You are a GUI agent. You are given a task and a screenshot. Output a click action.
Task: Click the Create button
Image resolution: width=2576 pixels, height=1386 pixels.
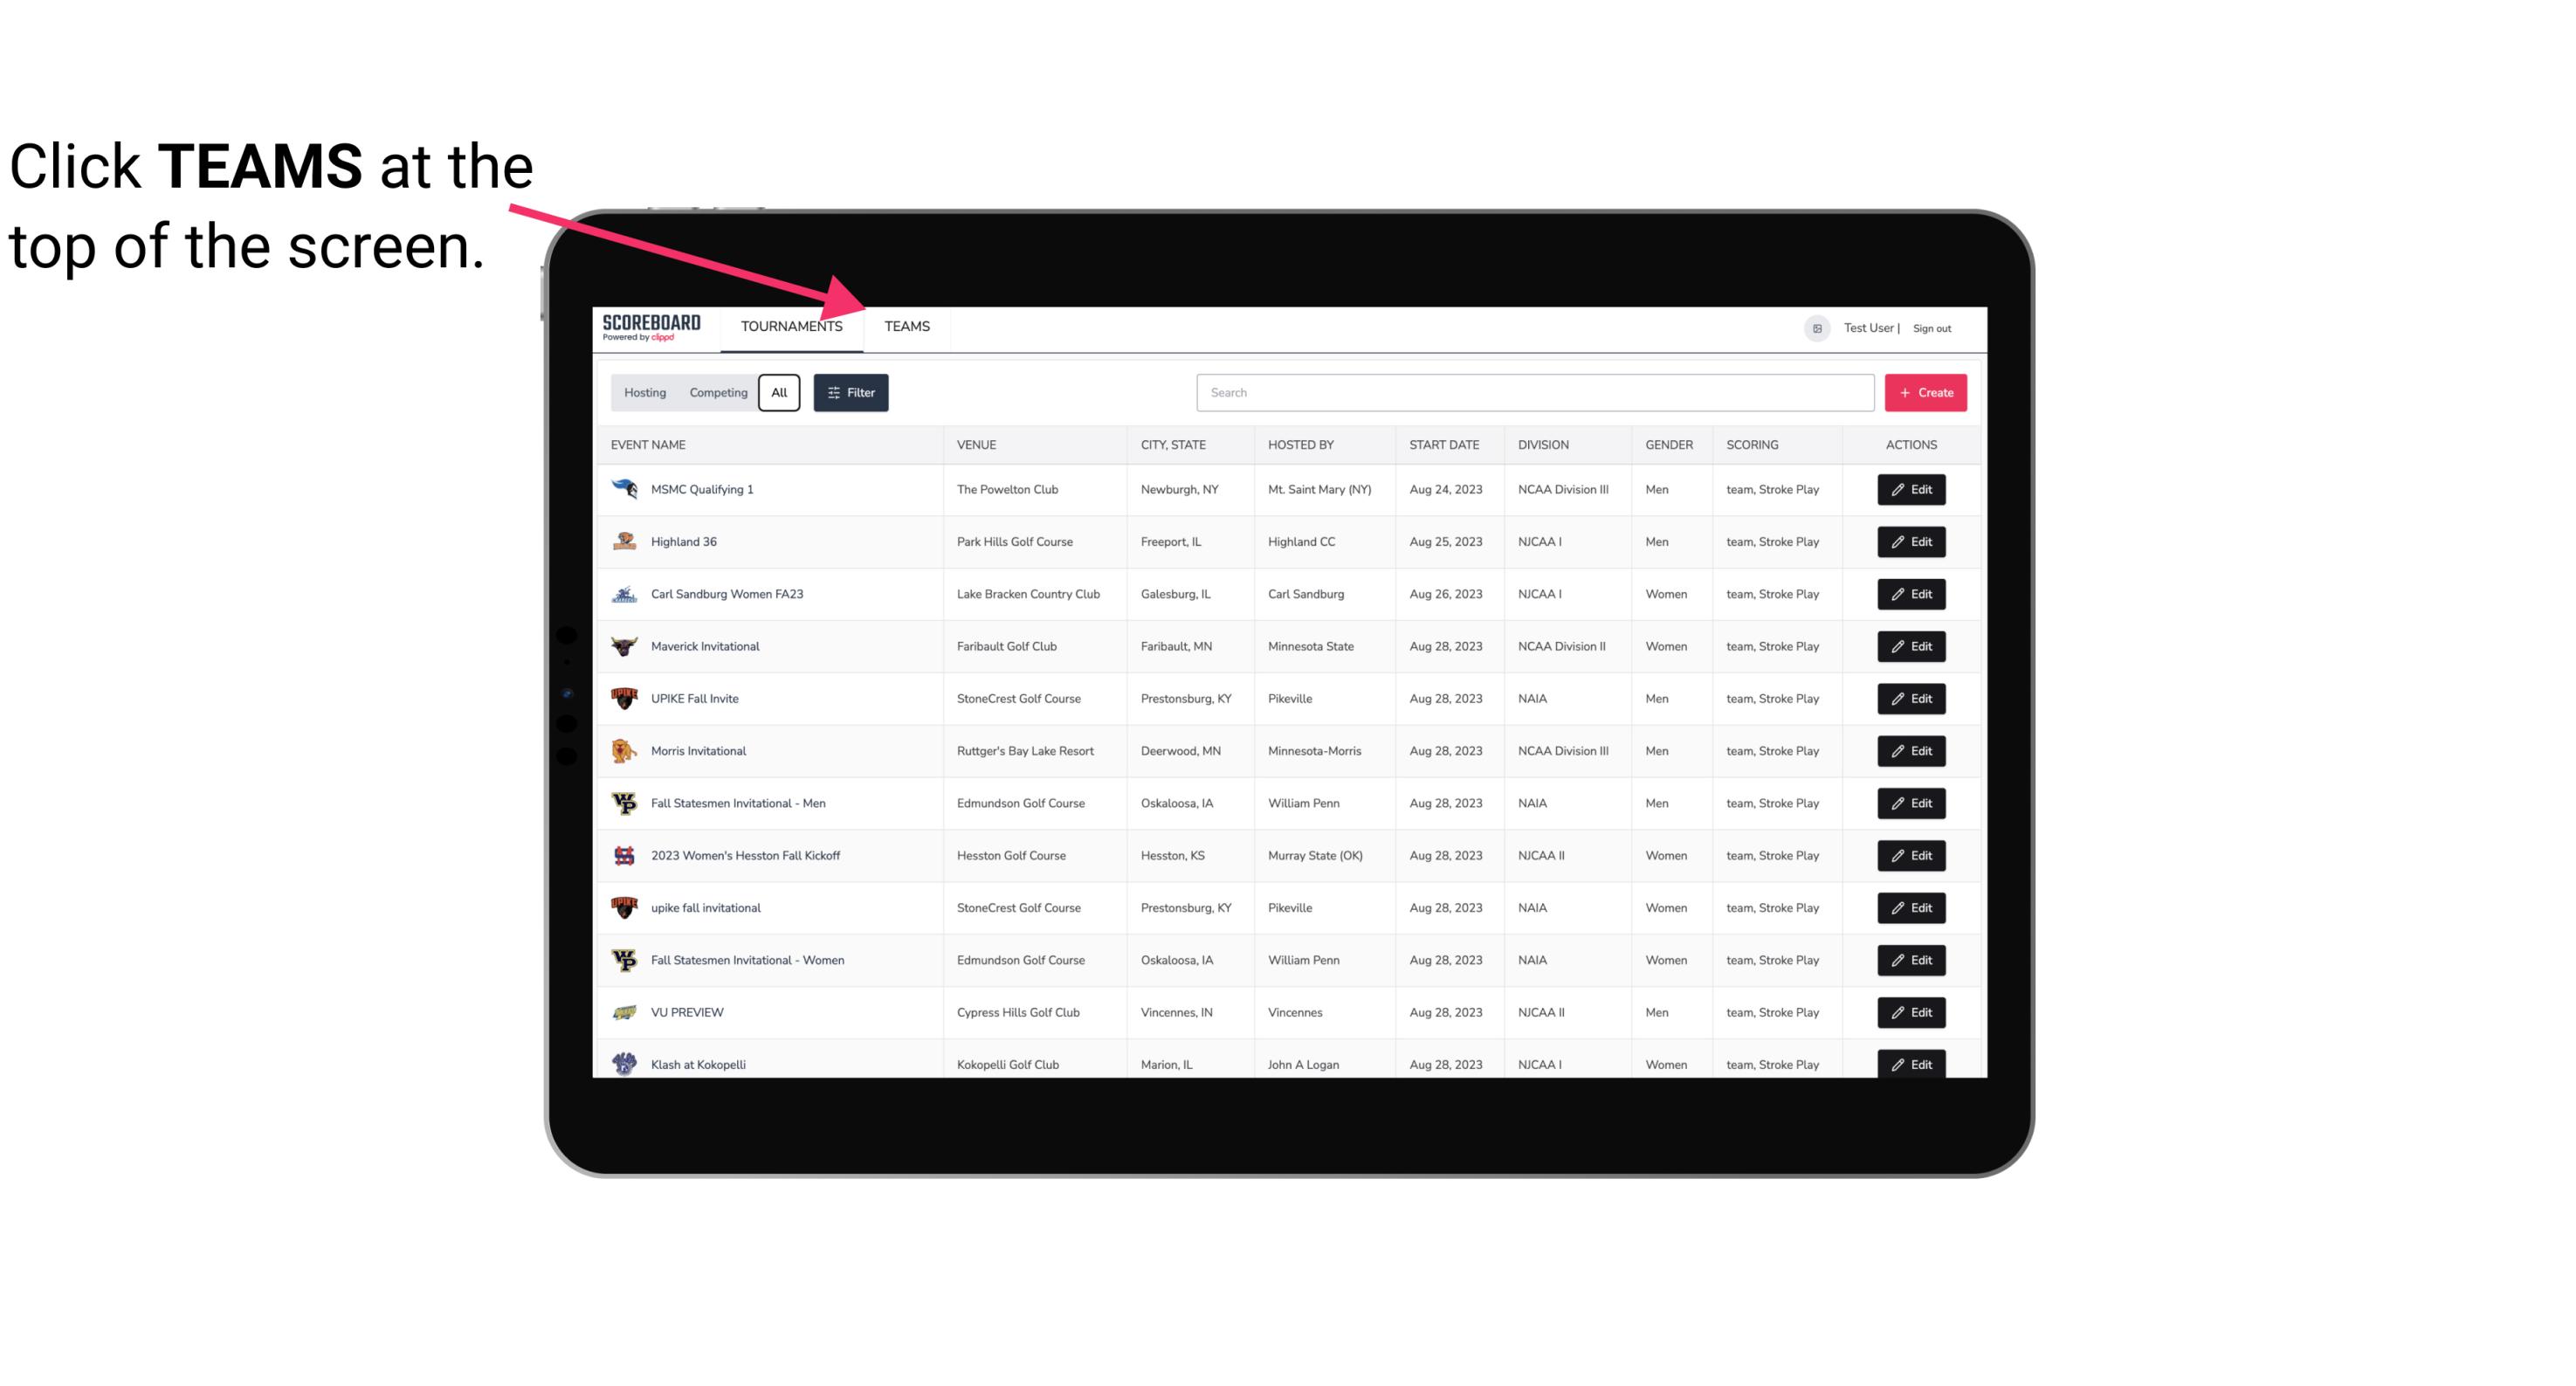1925,393
